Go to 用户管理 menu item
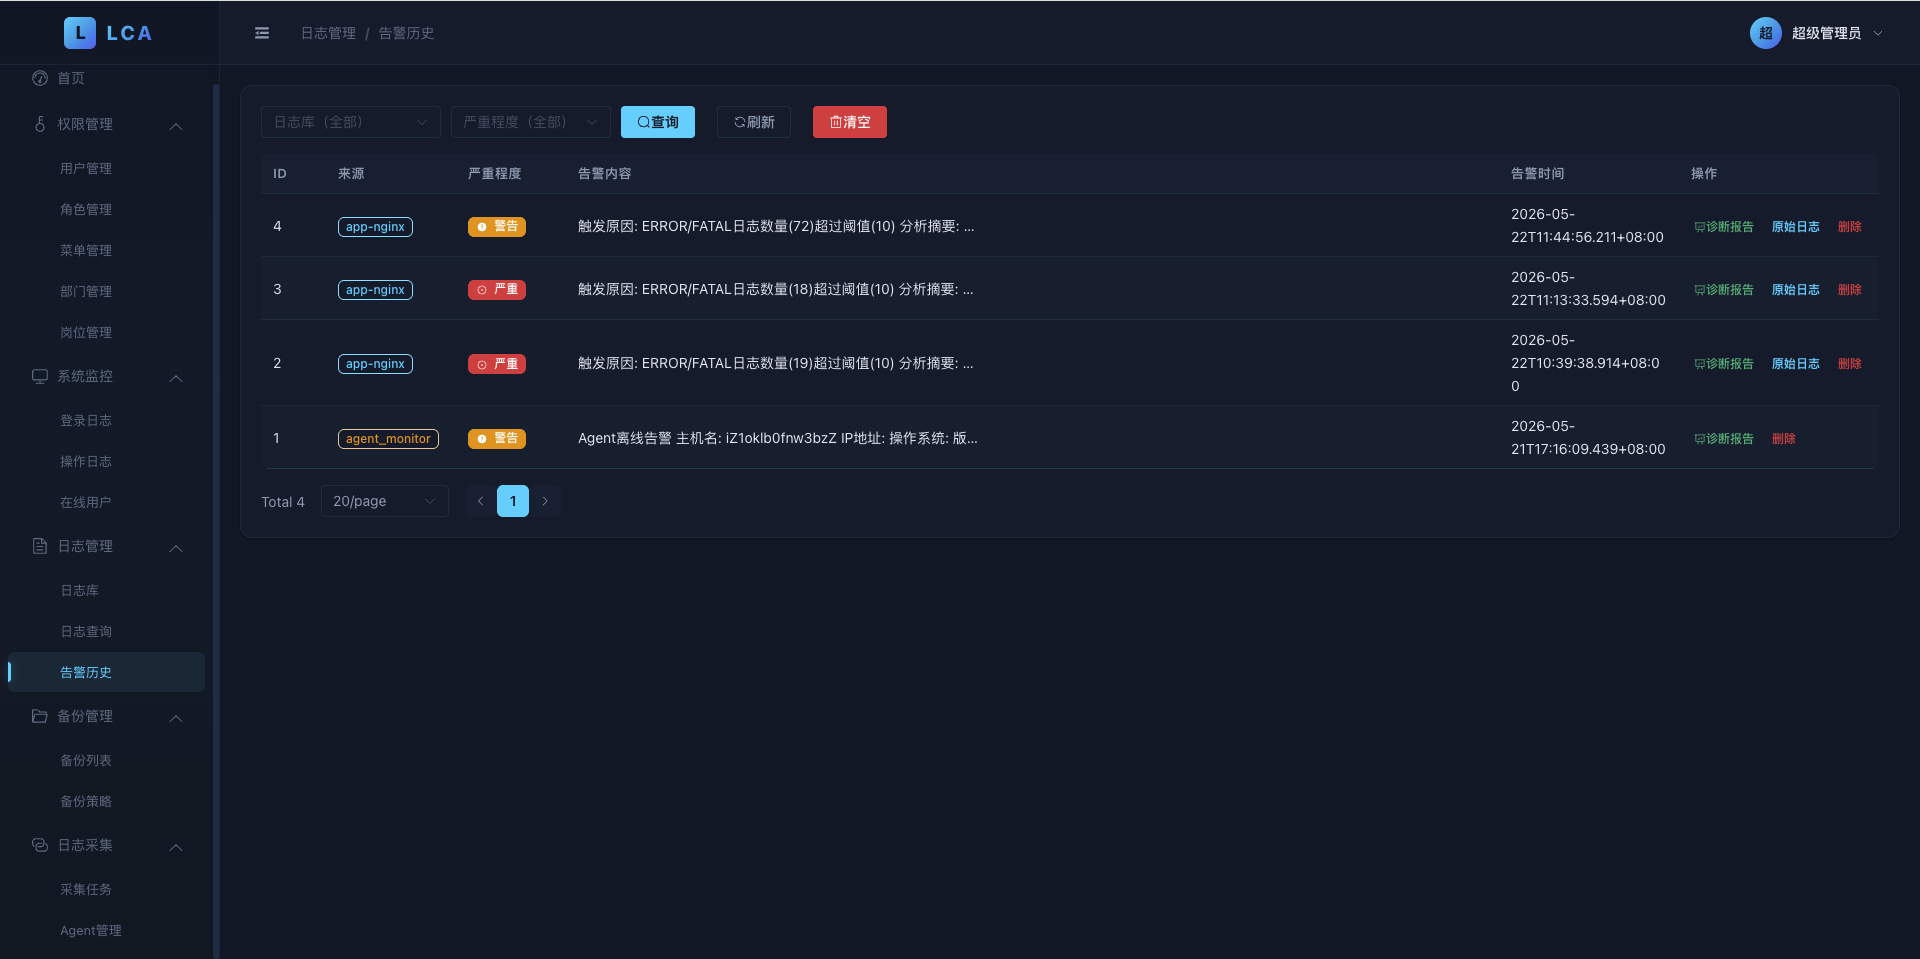The image size is (1920, 959). pyautogui.click(x=106, y=168)
